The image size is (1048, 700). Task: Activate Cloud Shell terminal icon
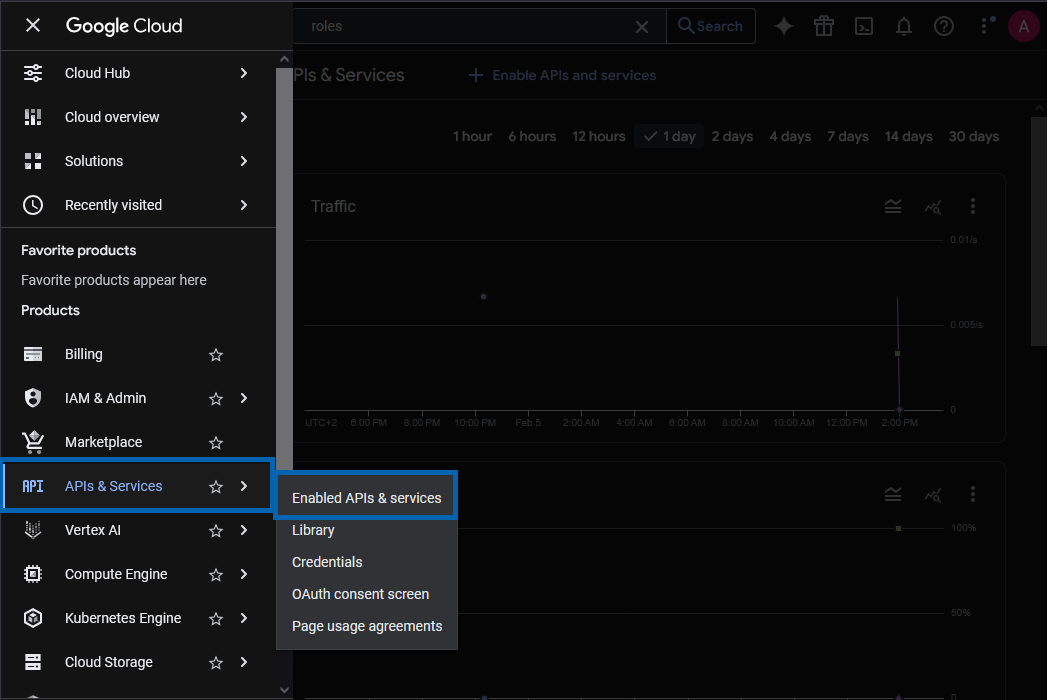(864, 26)
